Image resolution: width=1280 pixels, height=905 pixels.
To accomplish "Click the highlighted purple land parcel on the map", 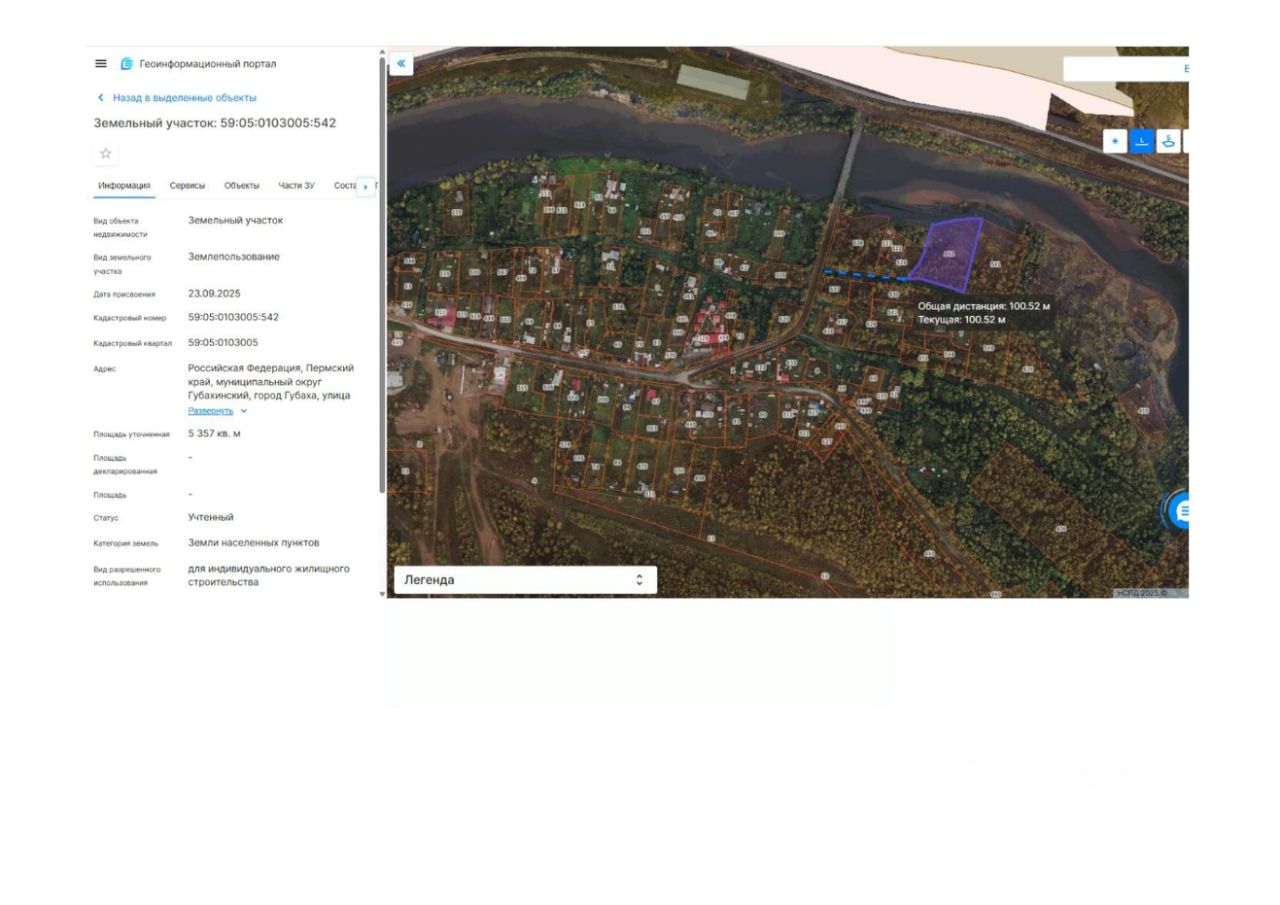I will tap(947, 254).
